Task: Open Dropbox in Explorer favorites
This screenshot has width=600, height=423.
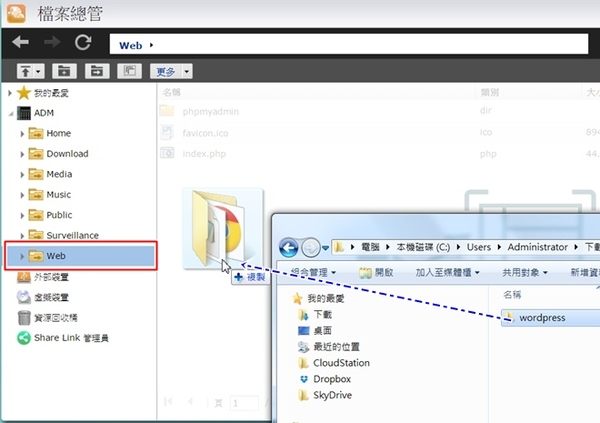Action: [x=325, y=379]
